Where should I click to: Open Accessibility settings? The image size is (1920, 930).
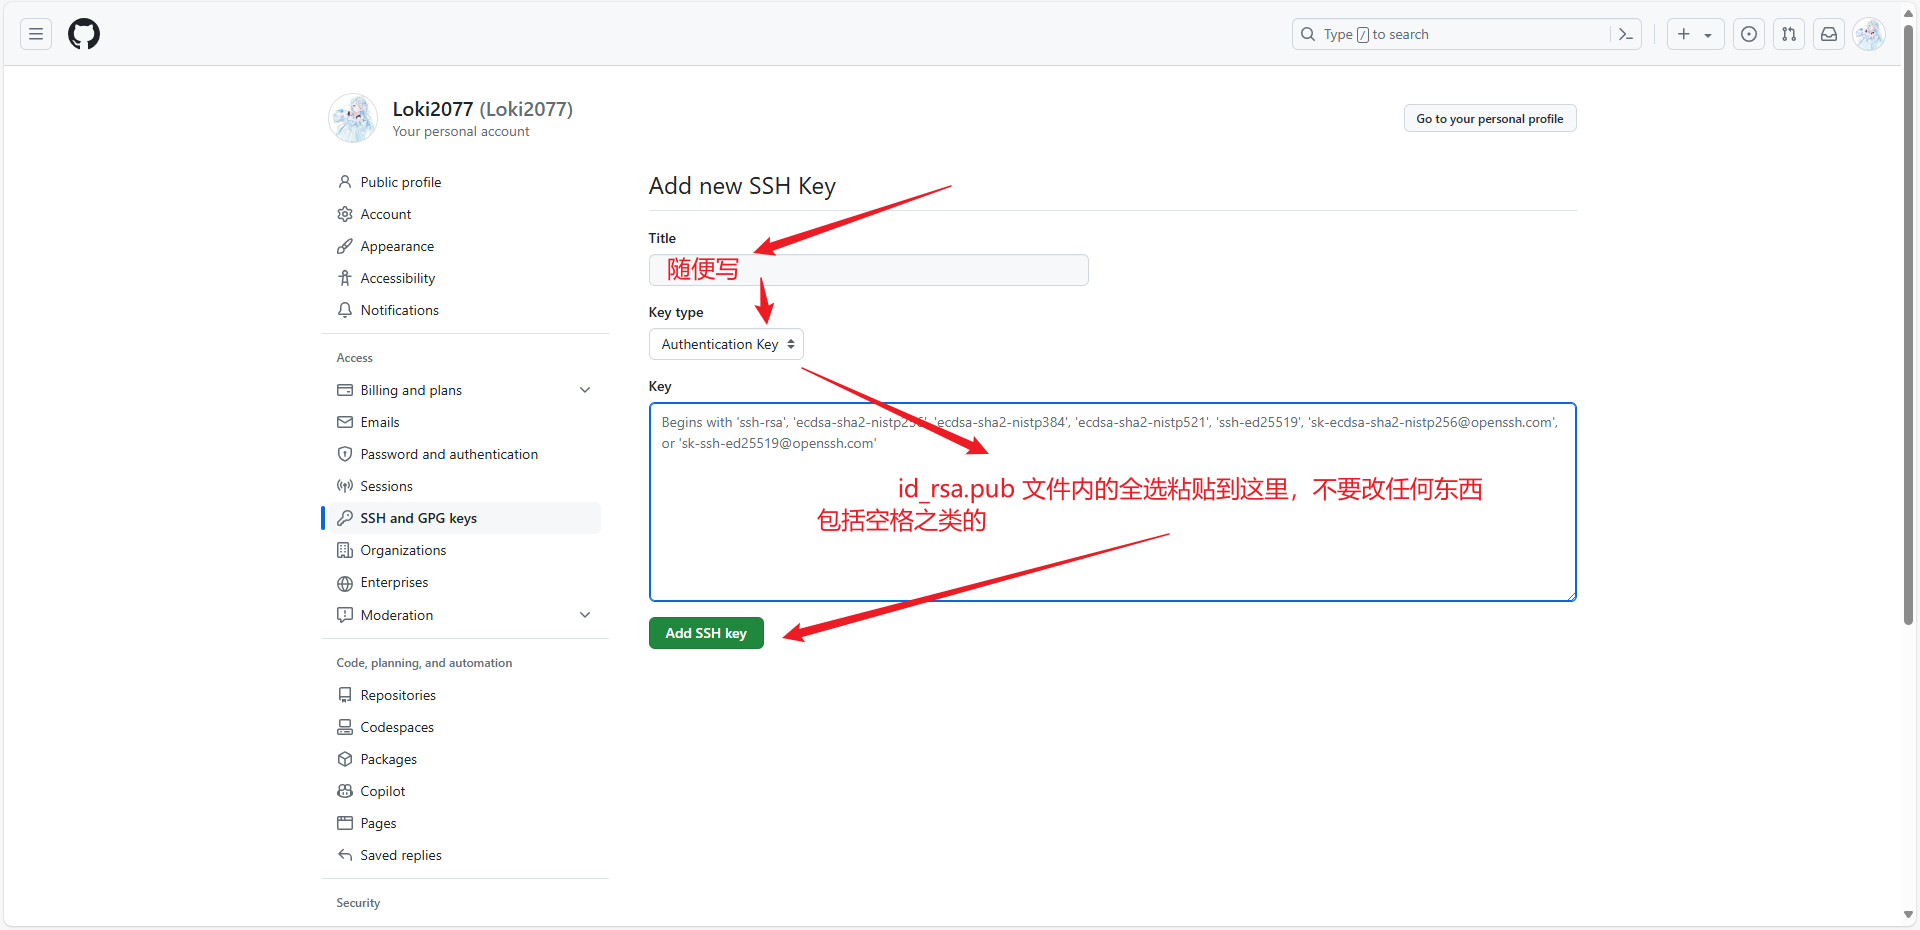(398, 278)
